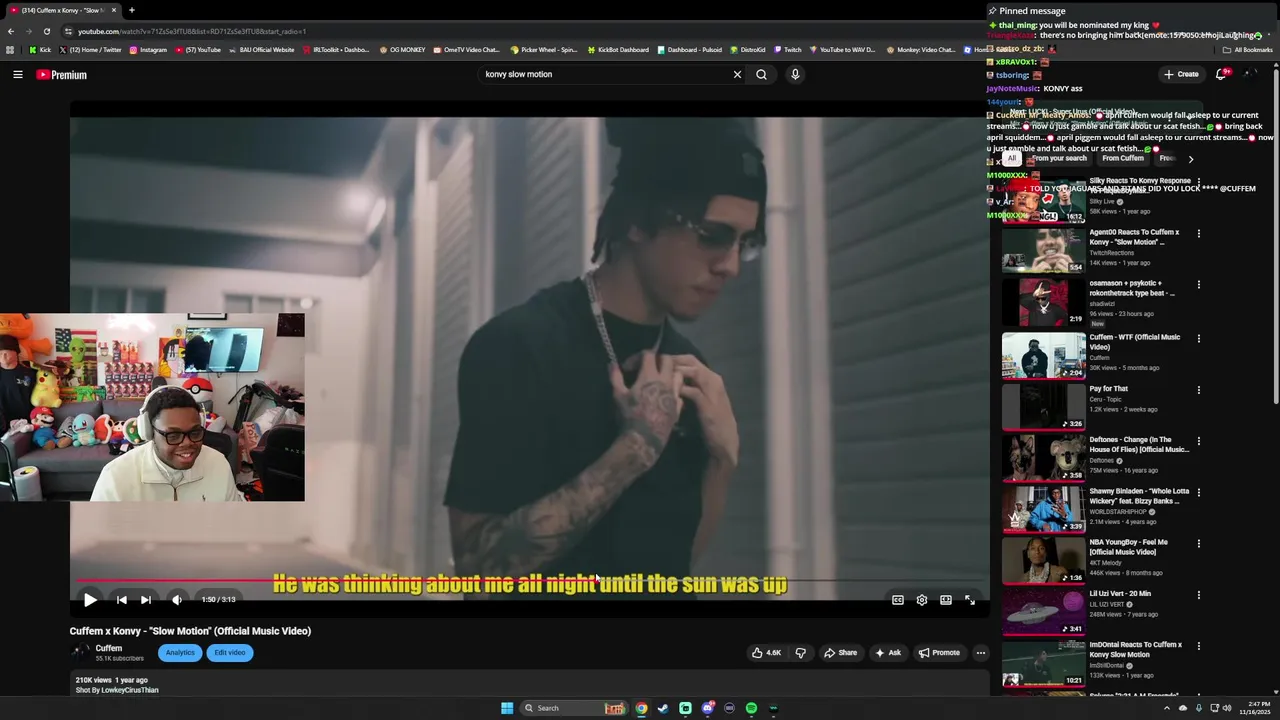1280x720 pixels.
Task: Open Discord from the taskbar
Action: point(707,708)
